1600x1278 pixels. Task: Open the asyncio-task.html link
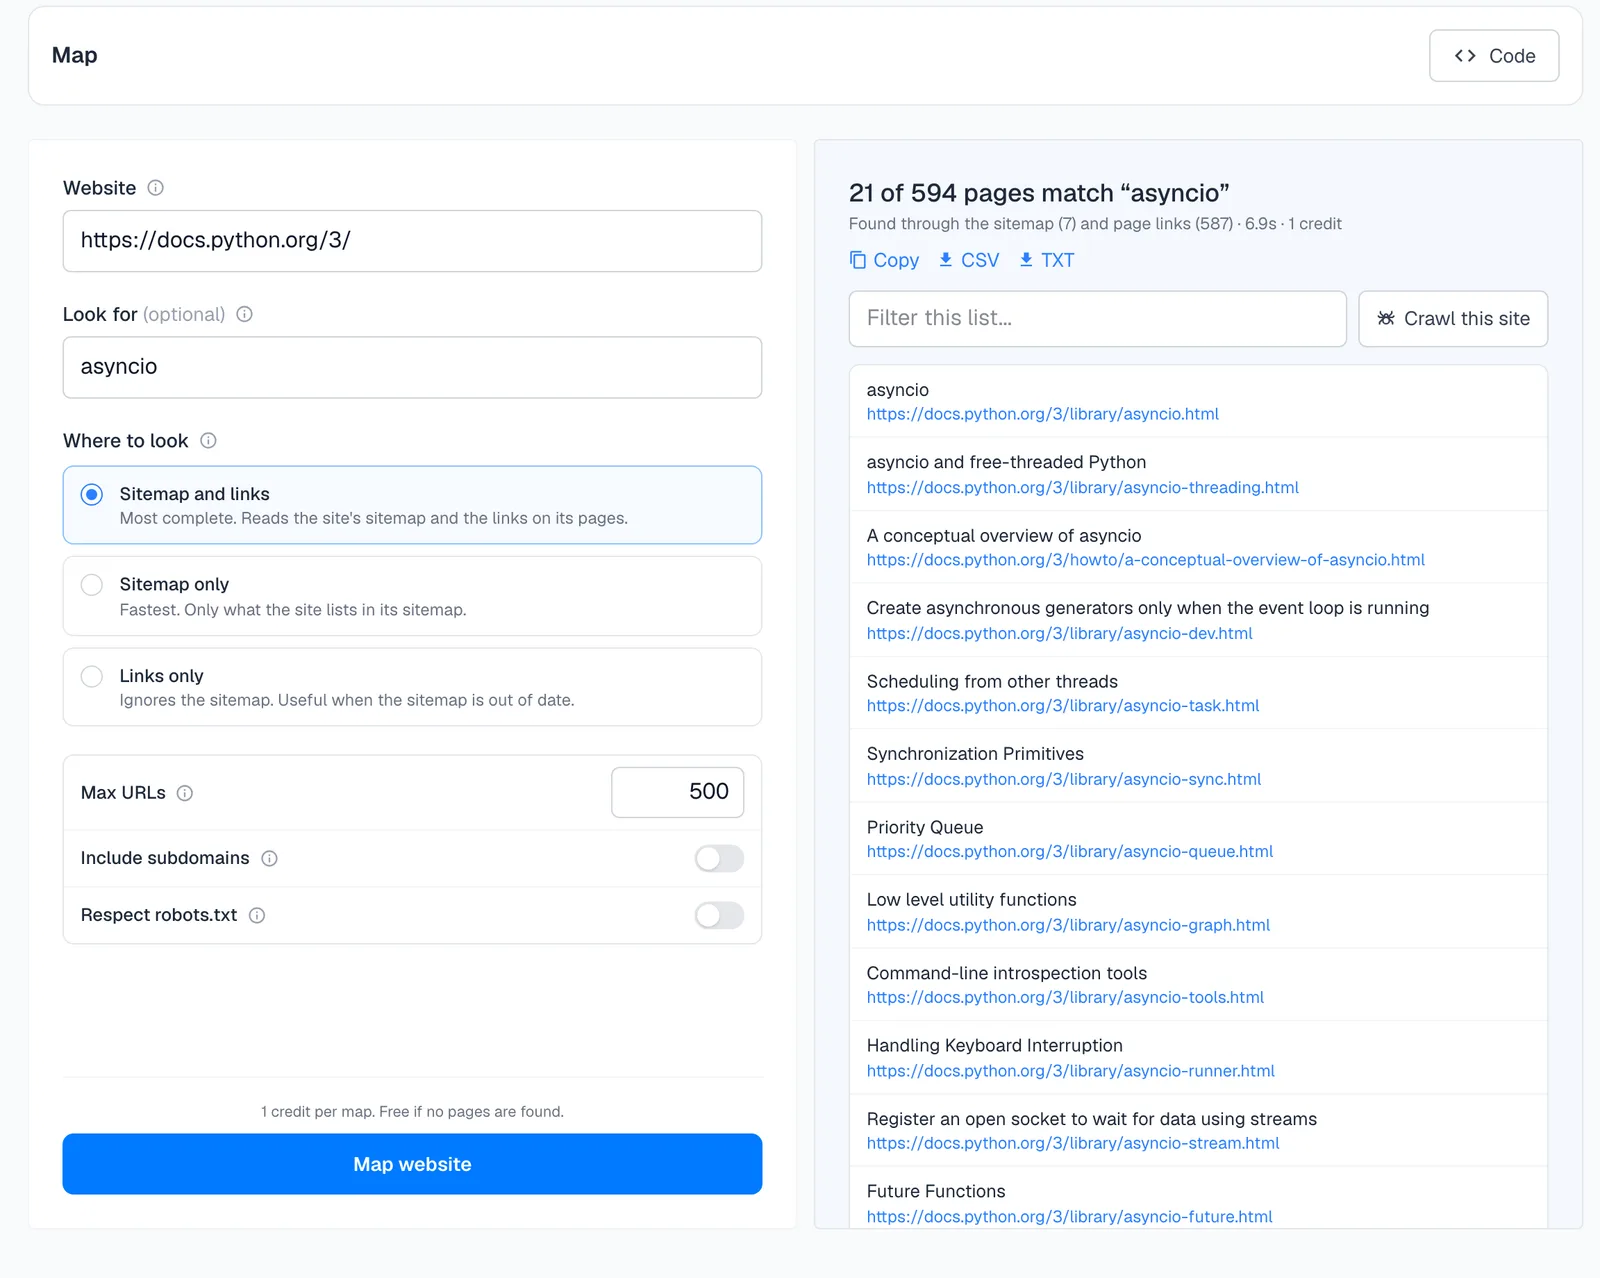click(x=1062, y=706)
